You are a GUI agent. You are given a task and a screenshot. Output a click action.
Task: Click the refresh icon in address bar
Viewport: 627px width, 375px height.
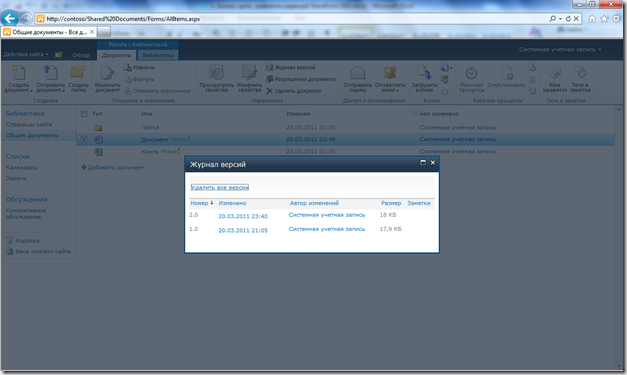tap(568, 18)
